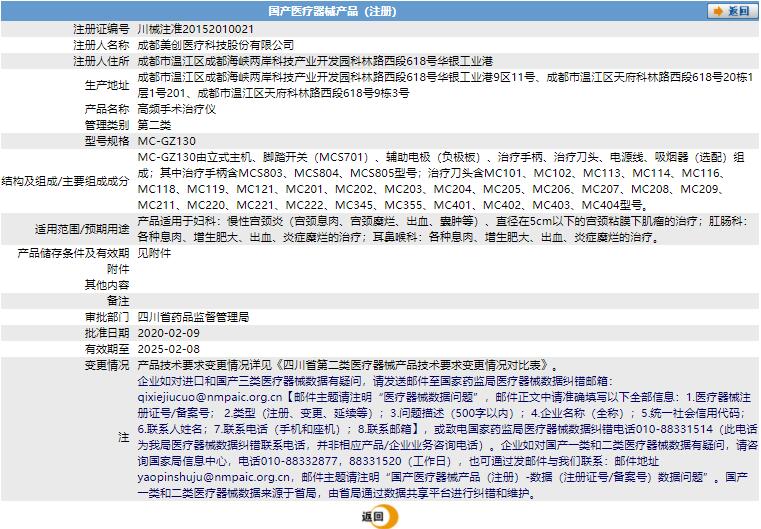
Task: Click the 注册人住所 label
Action: (x=101, y=61)
